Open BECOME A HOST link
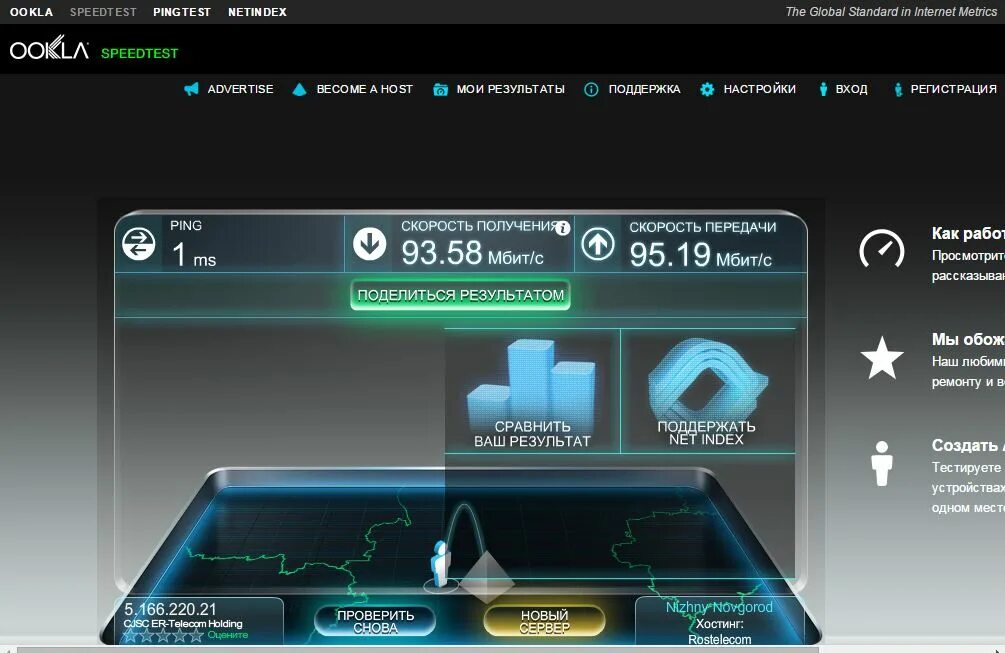This screenshot has width=1005, height=653. click(x=365, y=89)
